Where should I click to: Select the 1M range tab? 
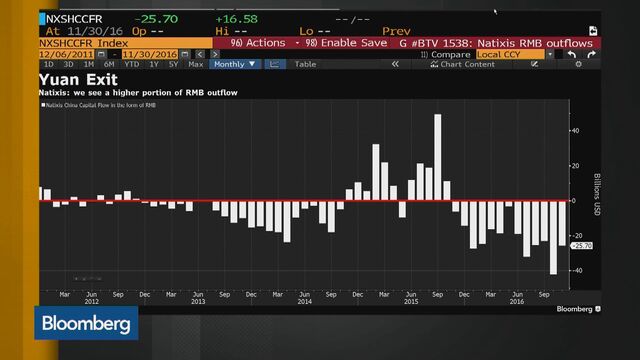pyautogui.click(x=88, y=64)
